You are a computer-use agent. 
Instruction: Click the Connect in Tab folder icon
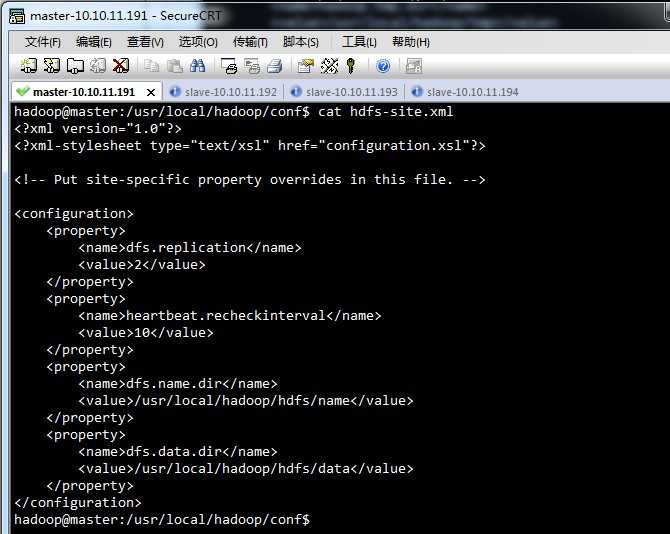[75, 66]
